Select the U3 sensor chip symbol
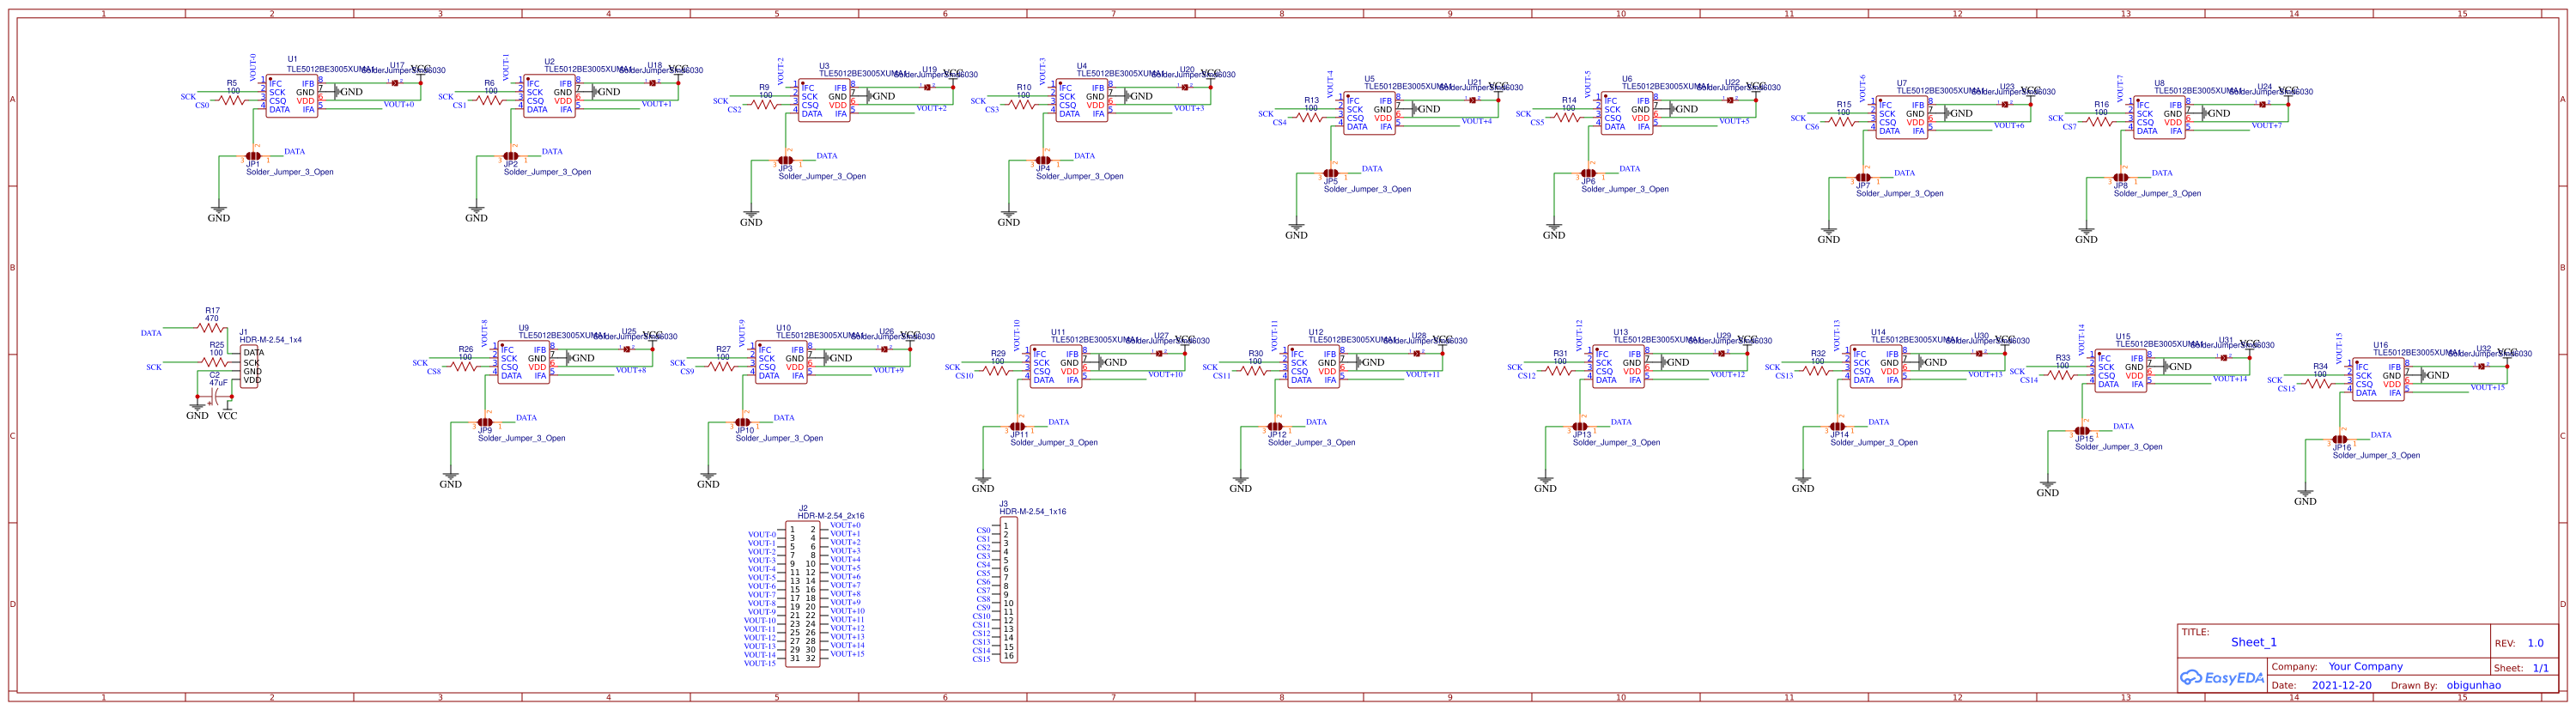 tap(824, 100)
